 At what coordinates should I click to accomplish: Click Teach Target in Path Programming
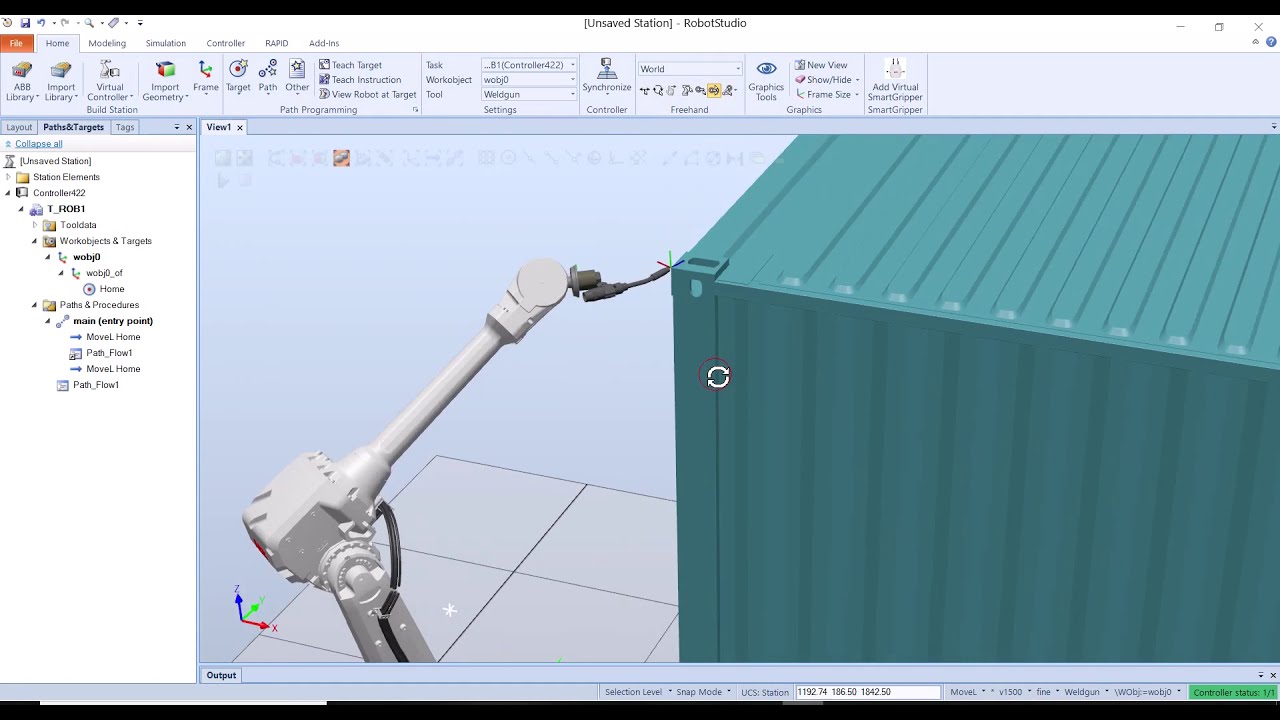pyautogui.click(x=350, y=65)
